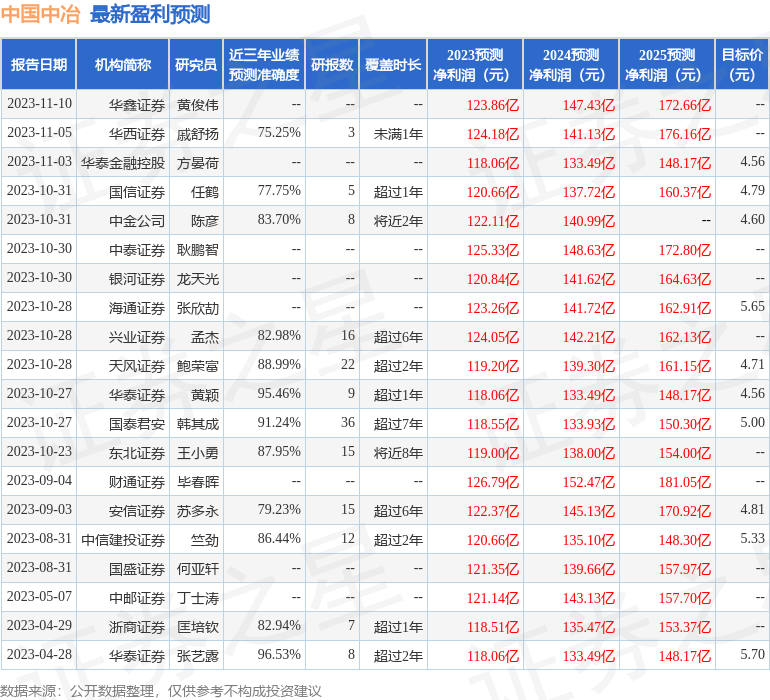The height and width of the screenshot is (700, 770).
Task: Select the 研究员 column header
Action: coord(196,65)
